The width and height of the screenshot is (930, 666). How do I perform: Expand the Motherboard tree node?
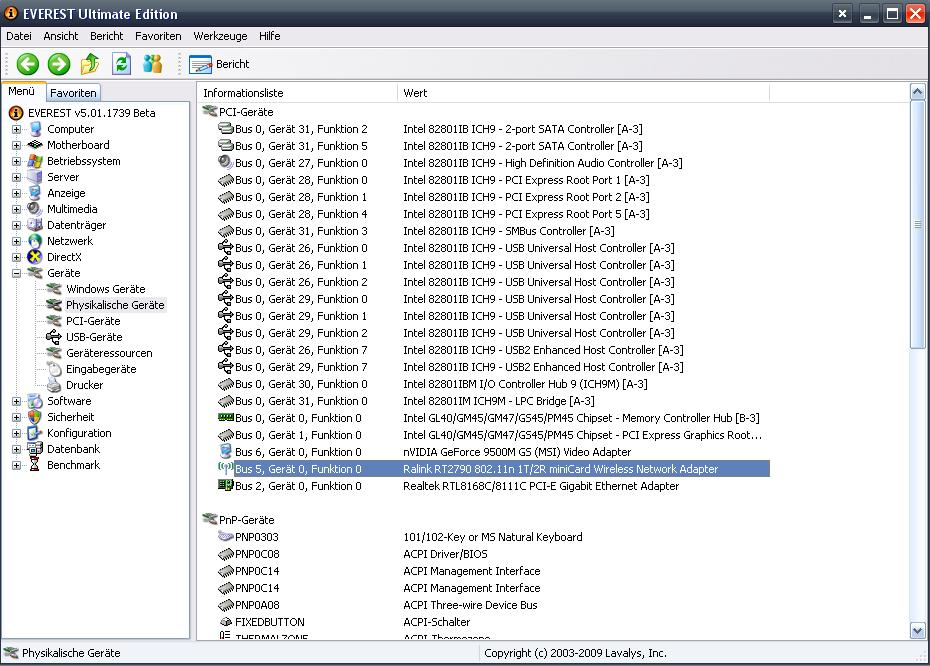(17, 145)
